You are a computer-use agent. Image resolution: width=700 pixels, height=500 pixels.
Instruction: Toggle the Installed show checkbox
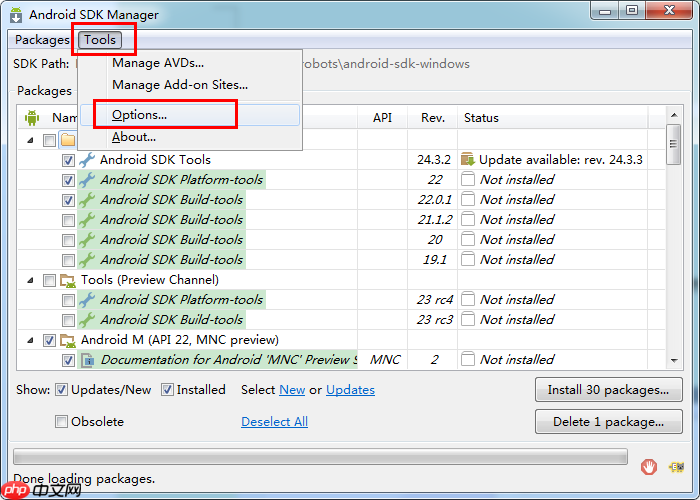coord(167,390)
